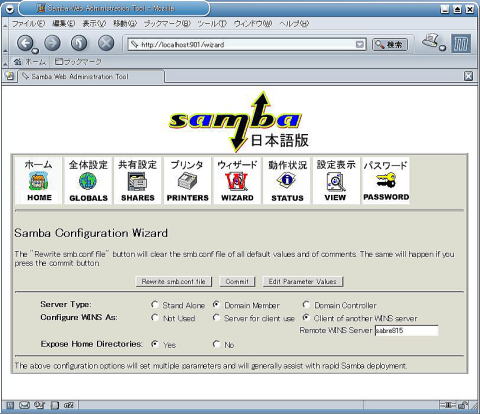This screenshot has width=480, height=414.
Task: Open the PRINTERS printer icon
Action: click(x=187, y=182)
